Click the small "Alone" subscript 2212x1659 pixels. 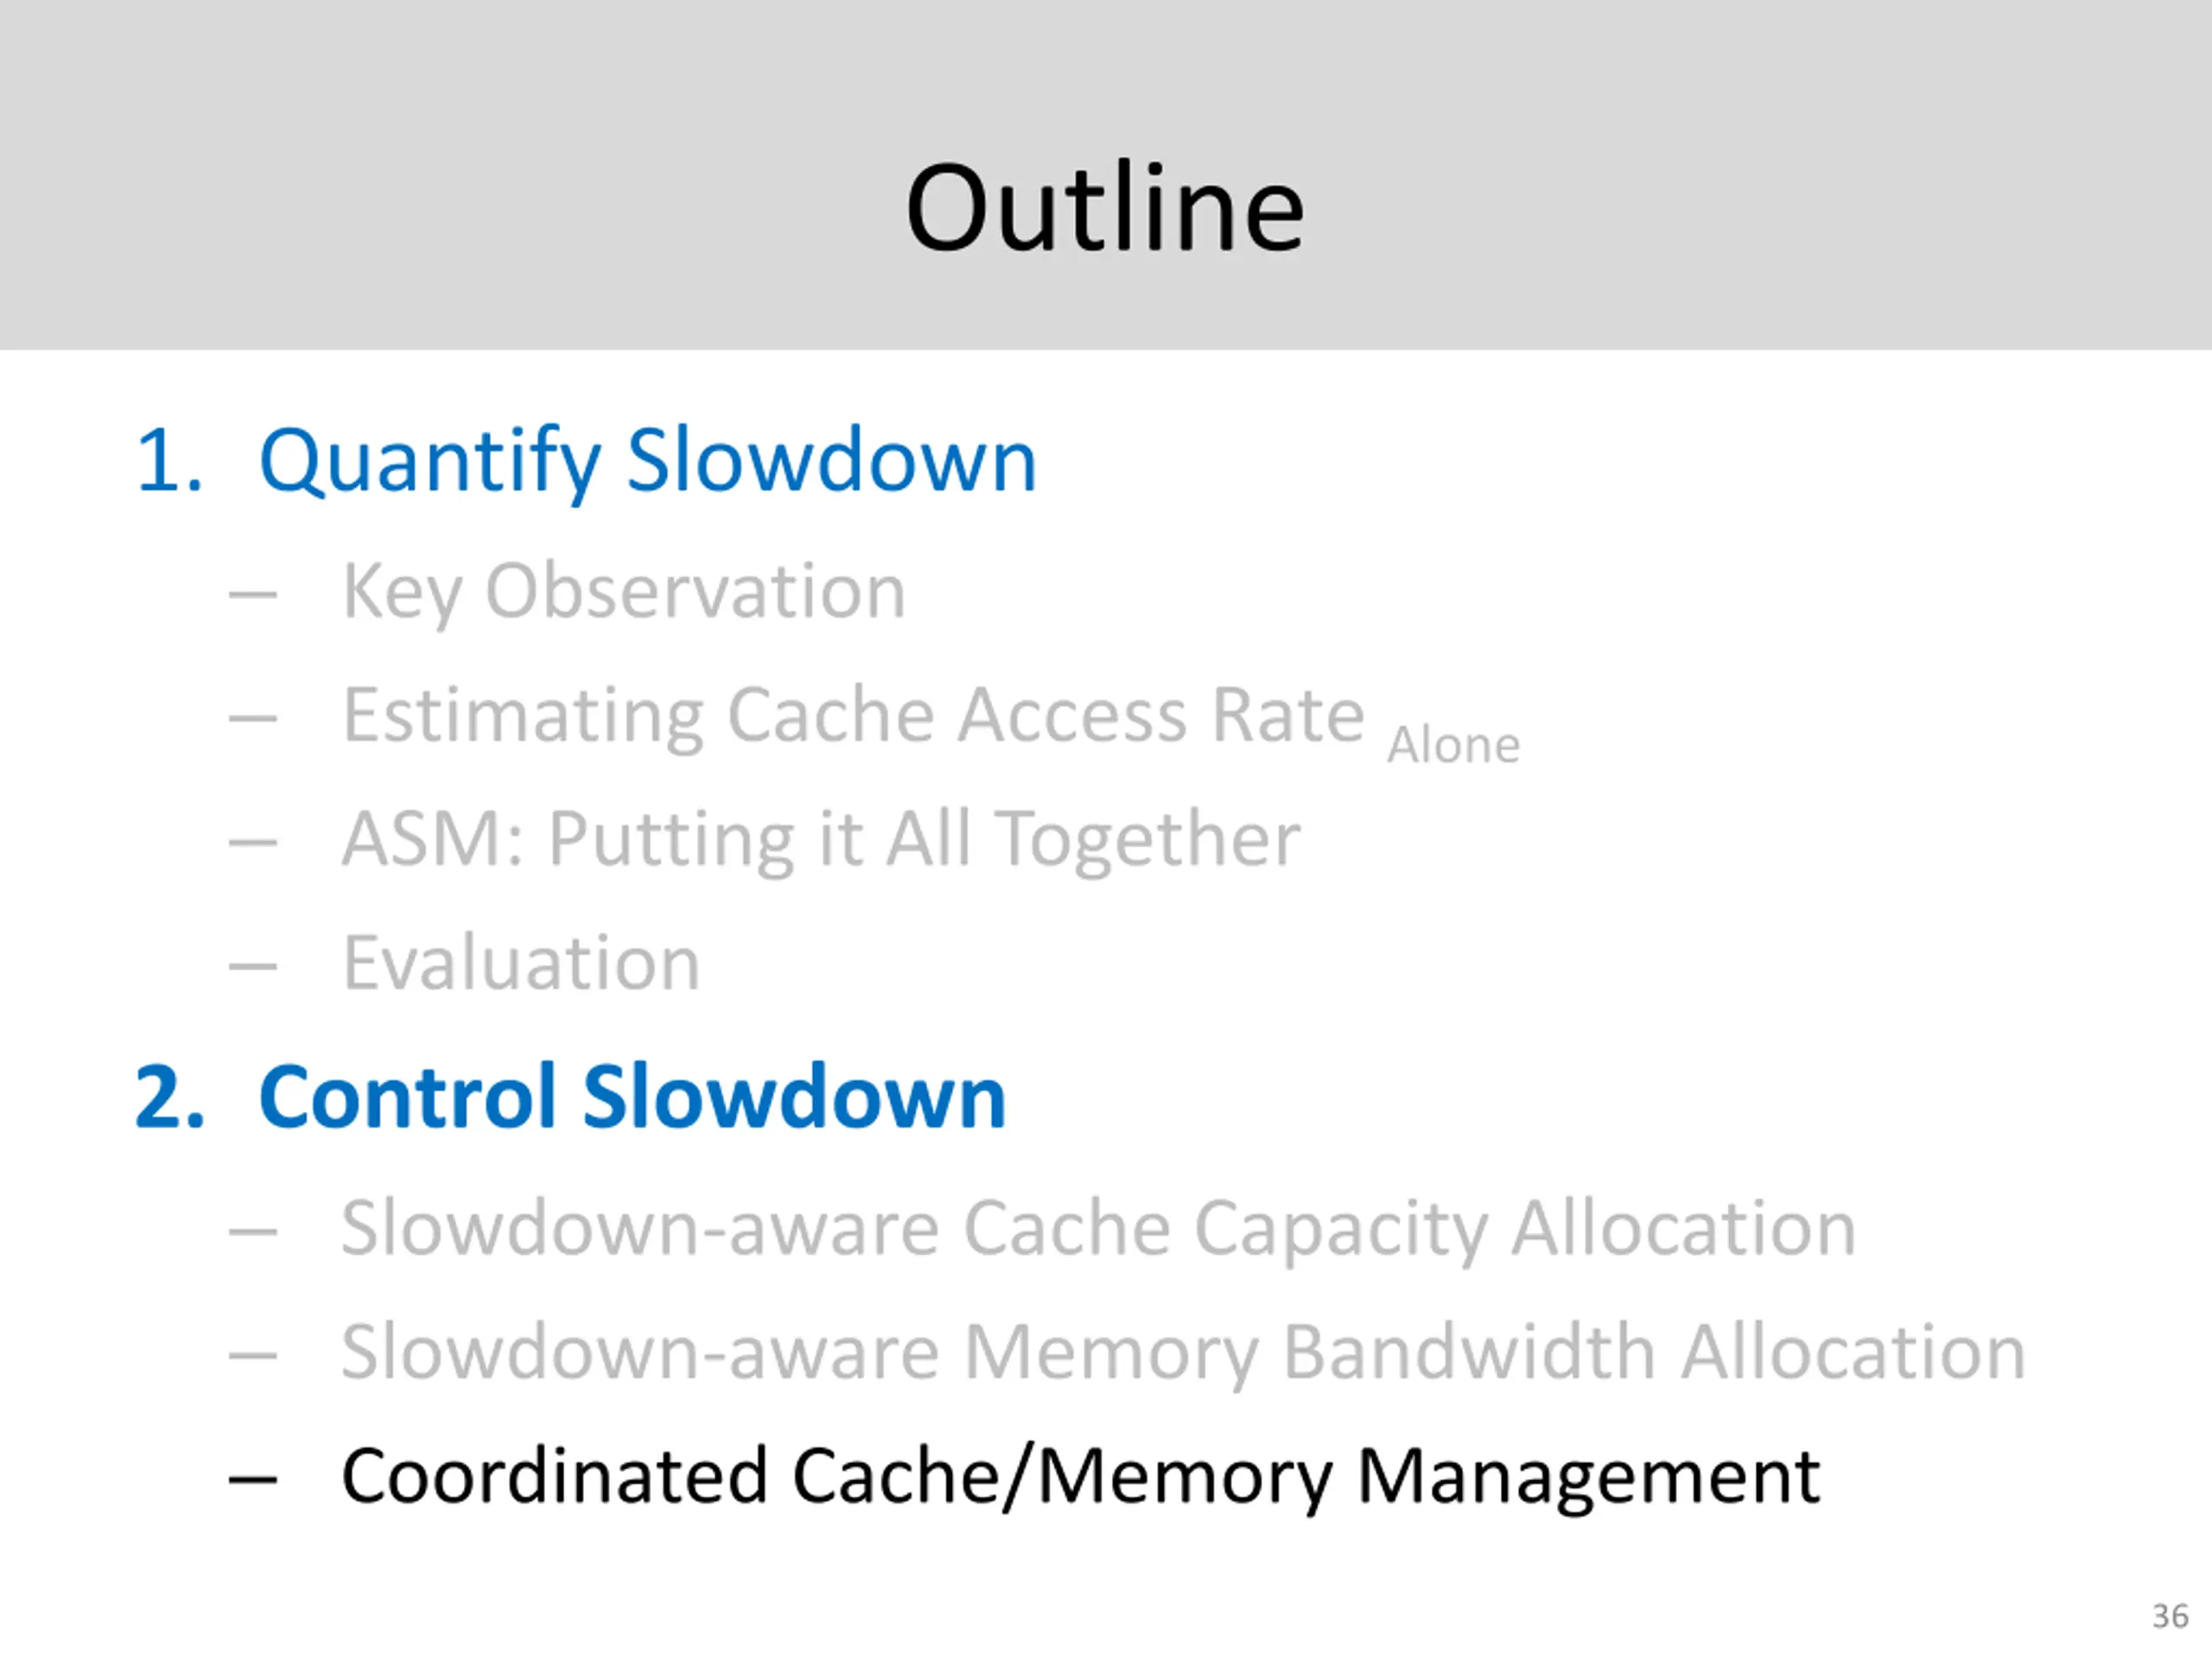tap(1453, 745)
